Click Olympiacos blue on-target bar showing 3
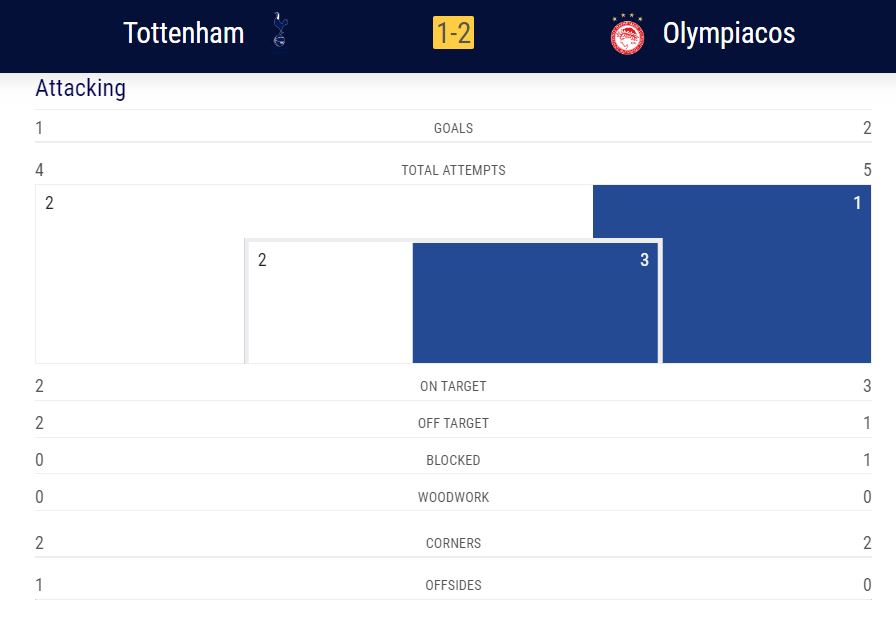896x619 pixels. point(535,303)
